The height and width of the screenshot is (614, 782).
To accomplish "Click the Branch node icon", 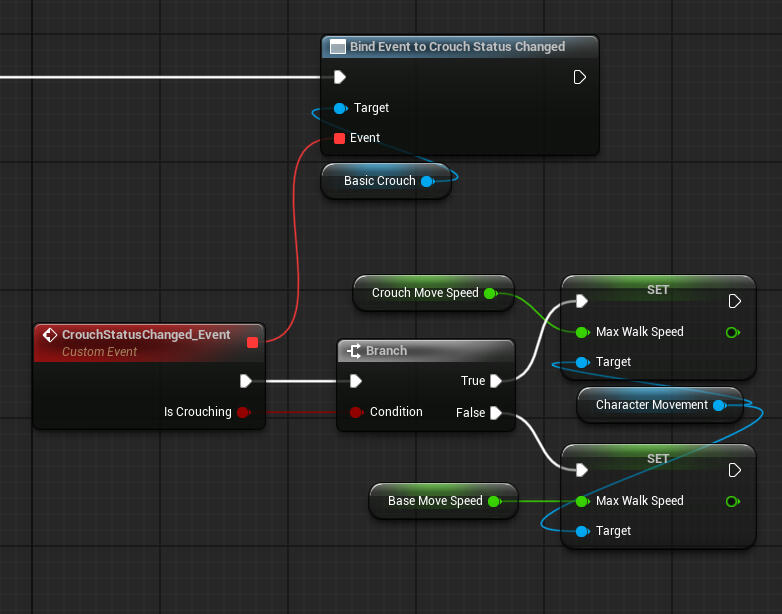I will point(353,351).
